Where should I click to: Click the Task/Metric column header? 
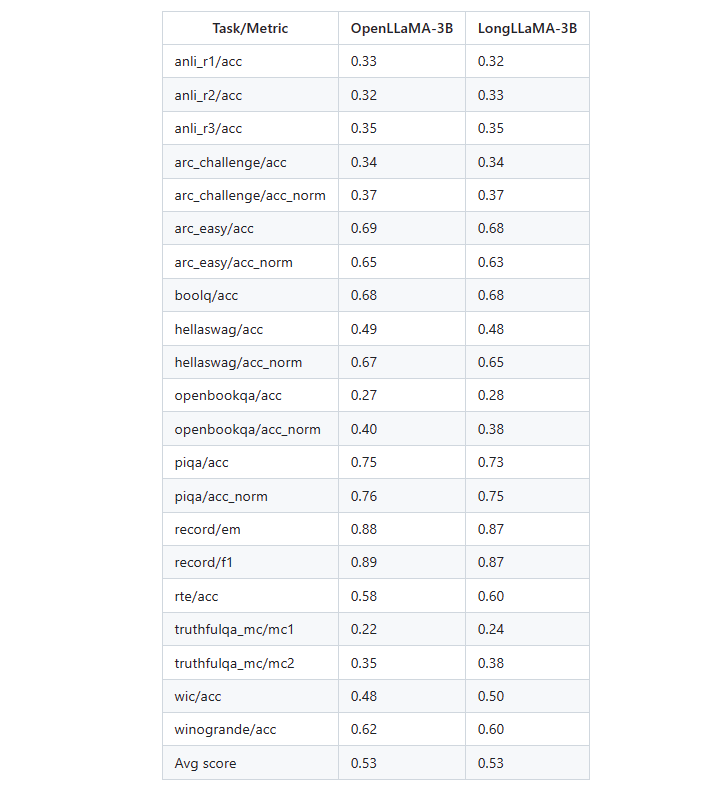(250, 28)
